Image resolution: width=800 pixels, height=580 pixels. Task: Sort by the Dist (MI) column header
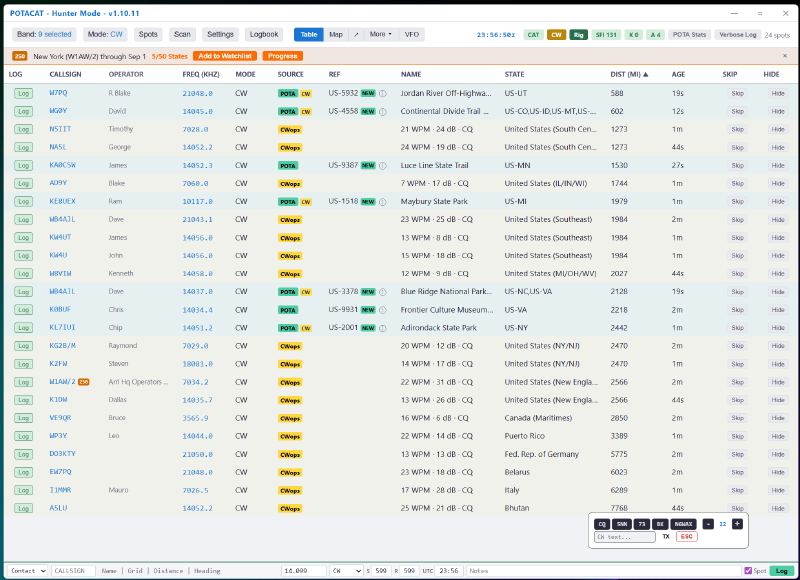629,74
